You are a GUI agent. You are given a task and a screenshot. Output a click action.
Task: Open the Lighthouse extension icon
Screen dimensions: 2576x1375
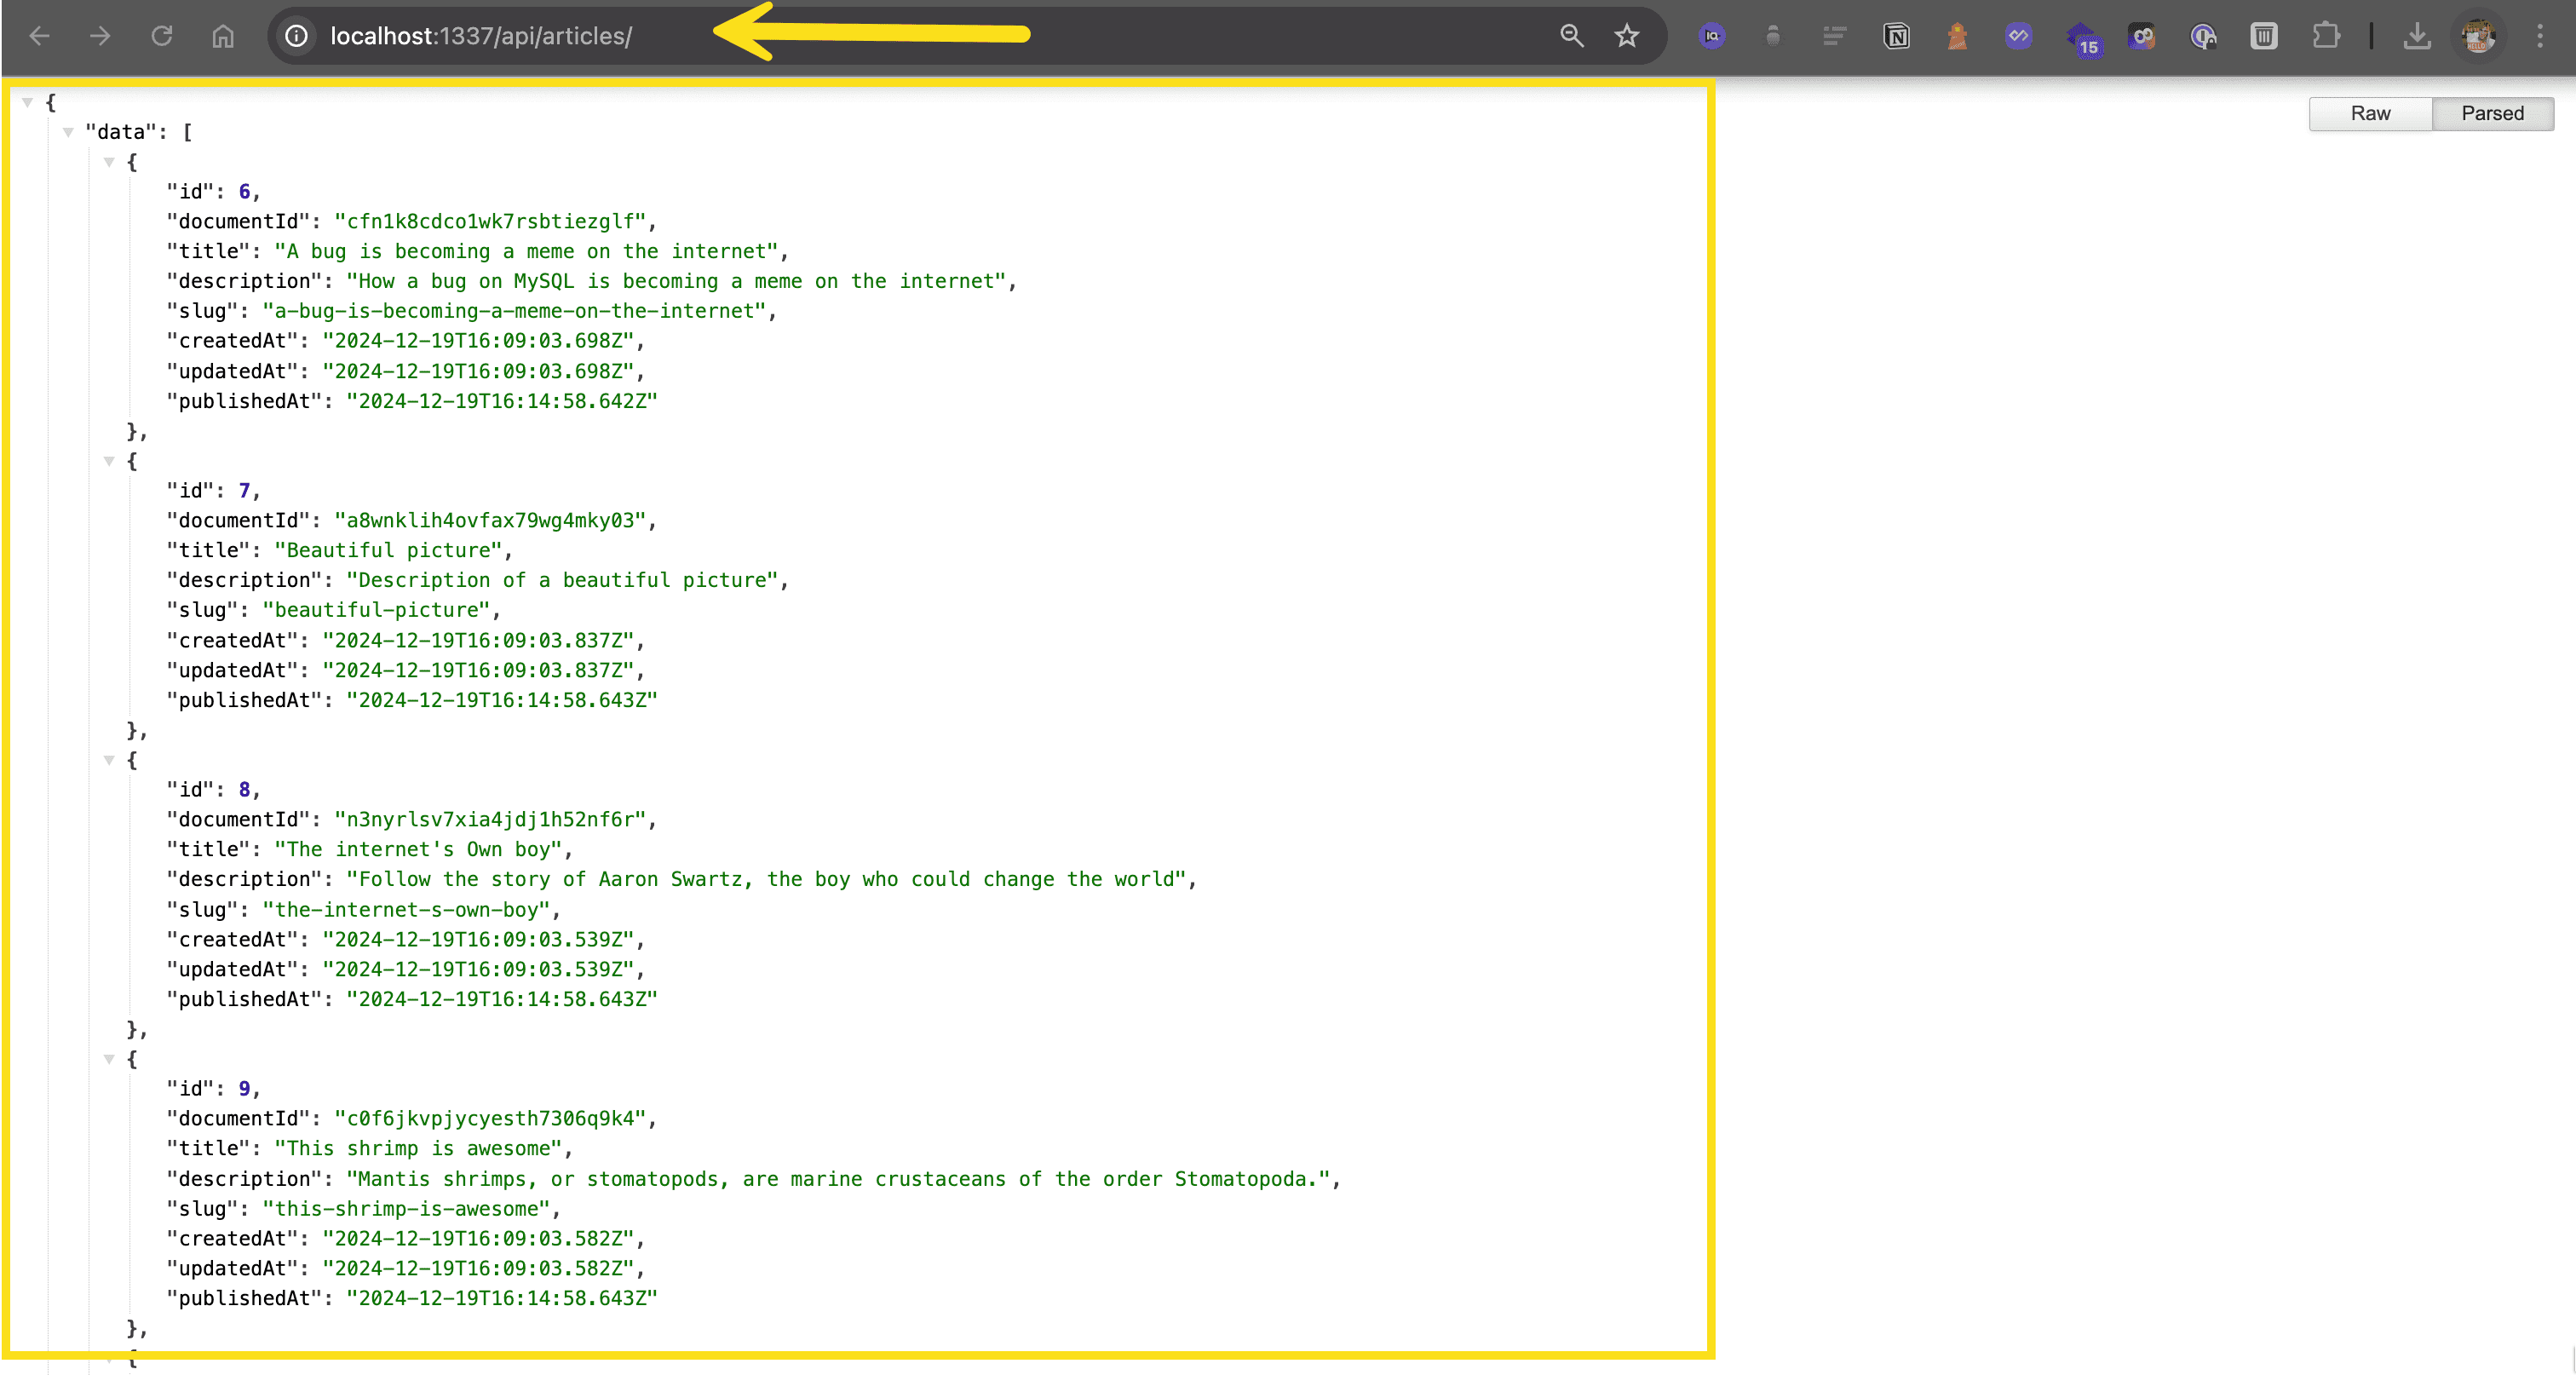pos(1957,37)
